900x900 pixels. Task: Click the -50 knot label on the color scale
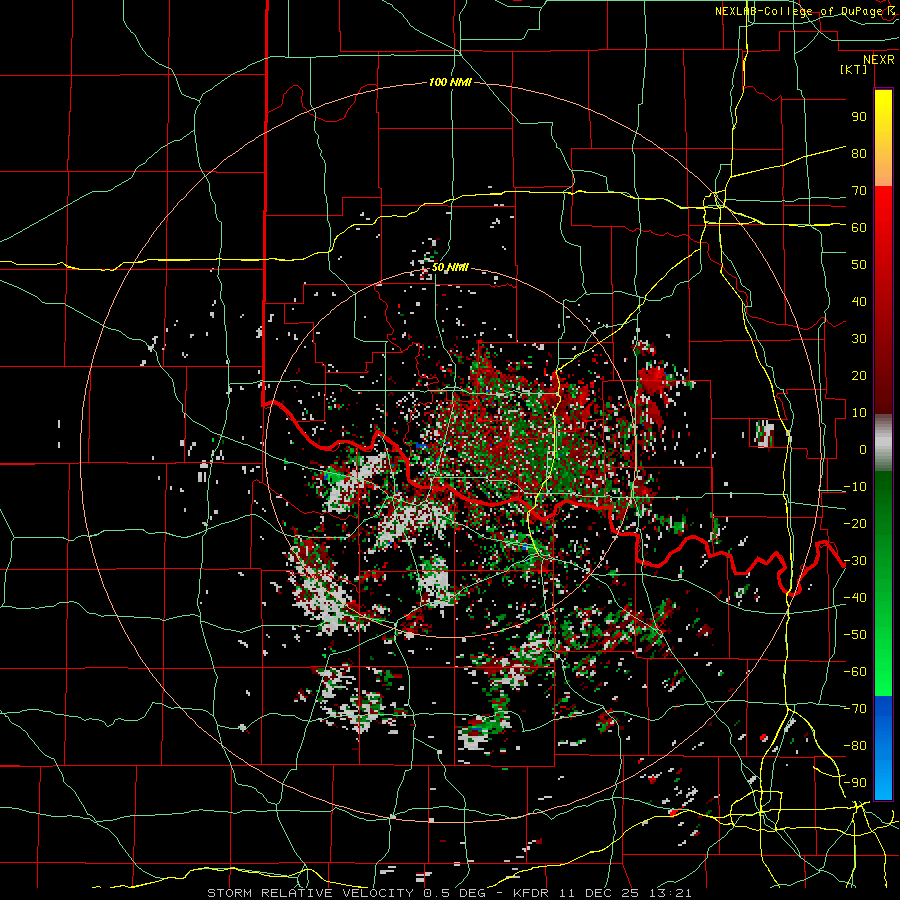(855, 635)
